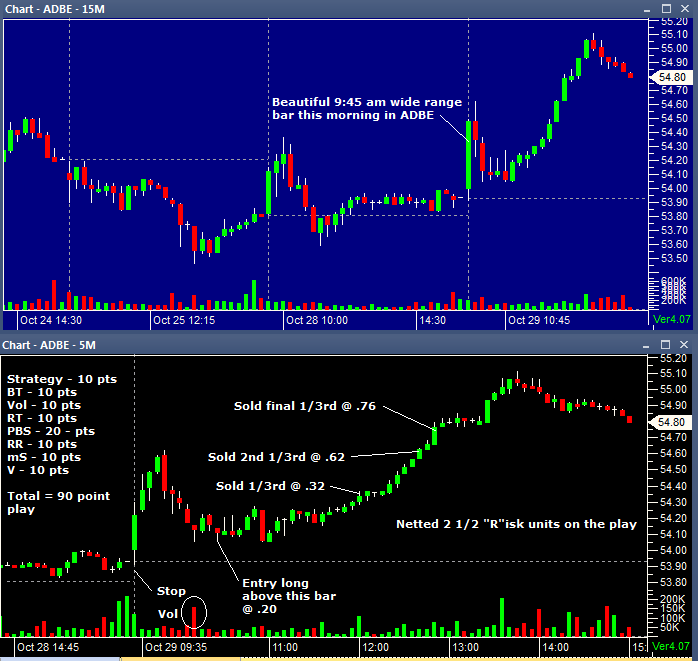Screen dimensions: 698x661
Task: Click 'Sold 1/3rd @ .32' annotation
Action: [x=270, y=486]
